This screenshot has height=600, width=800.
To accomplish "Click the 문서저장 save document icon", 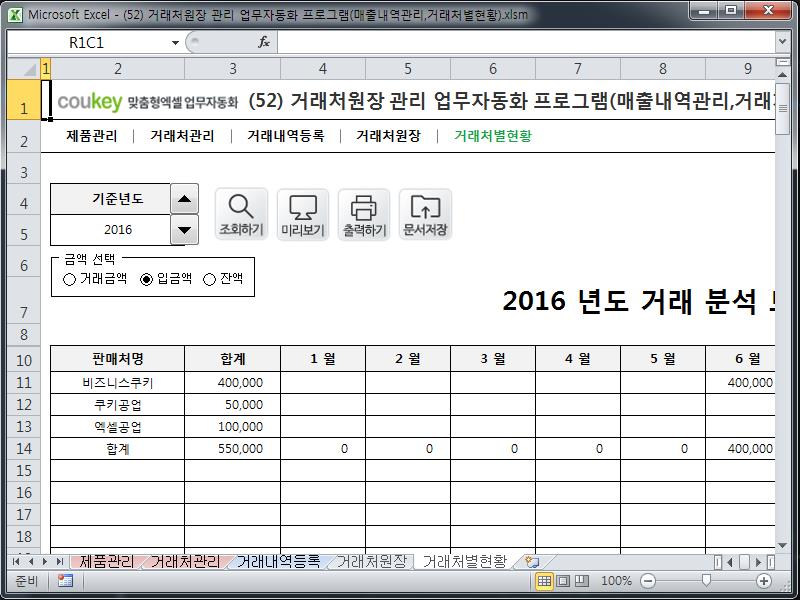I will [x=426, y=214].
